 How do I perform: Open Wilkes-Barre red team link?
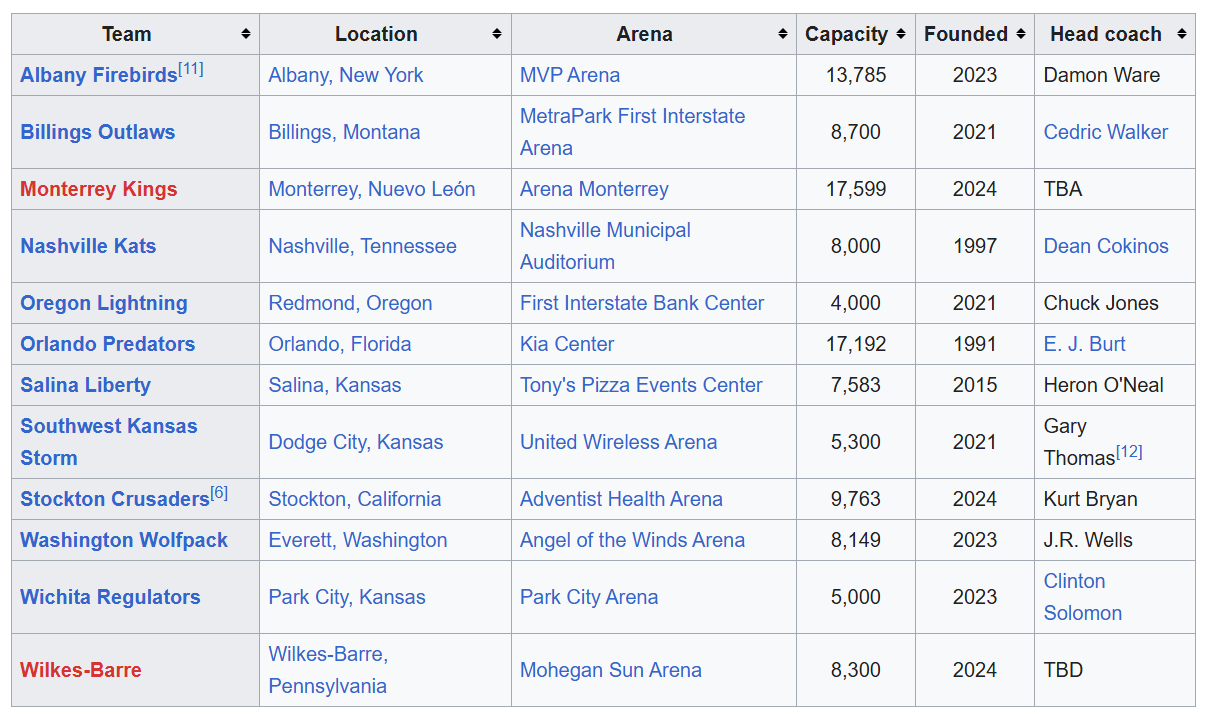coord(80,670)
